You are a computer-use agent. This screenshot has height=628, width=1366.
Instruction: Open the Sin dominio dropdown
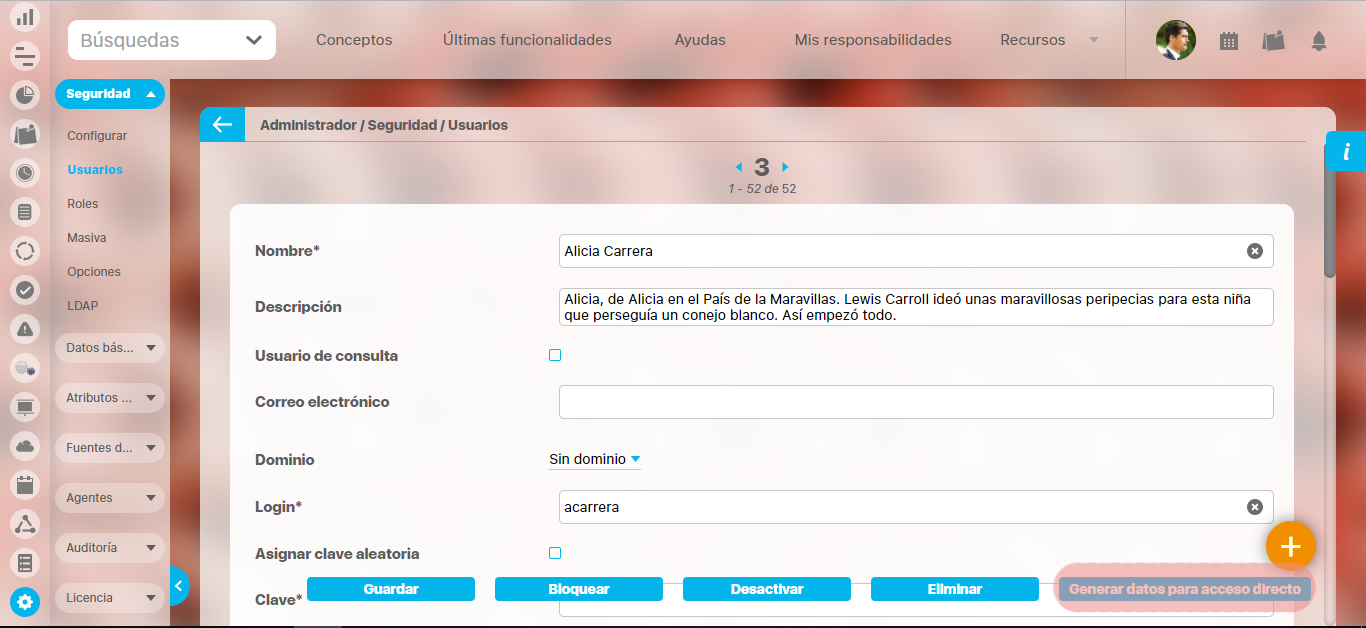click(x=594, y=460)
